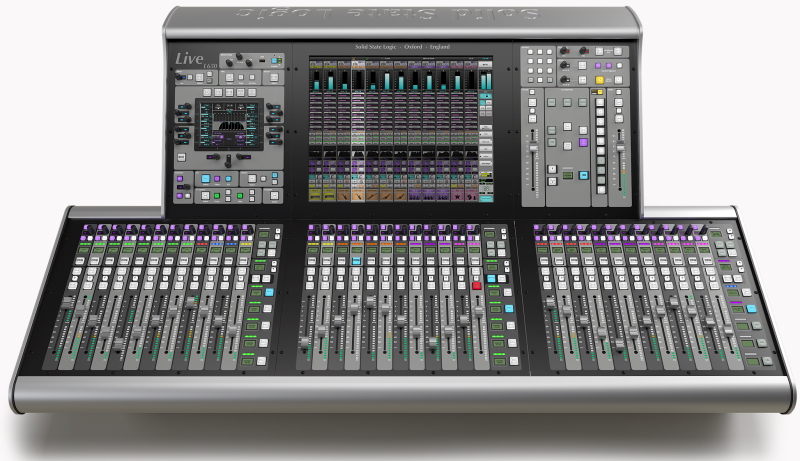This screenshot has width=800, height=461.
Task: Click the bottom button in the master vertical button column
Action: [601, 190]
